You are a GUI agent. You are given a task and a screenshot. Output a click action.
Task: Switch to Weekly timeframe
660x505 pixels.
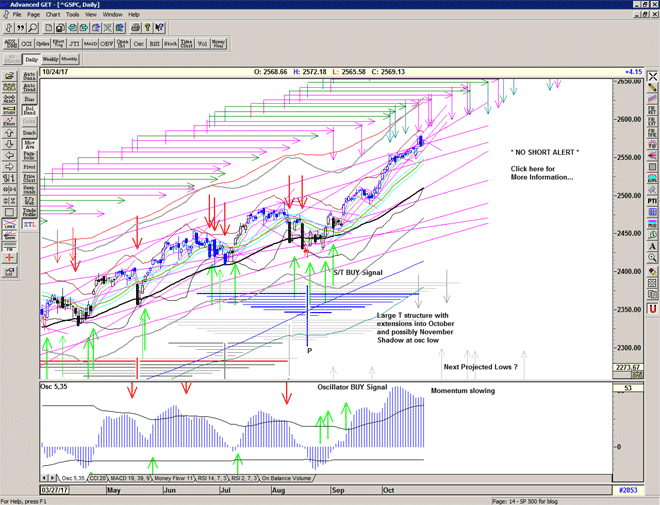click(50, 60)
